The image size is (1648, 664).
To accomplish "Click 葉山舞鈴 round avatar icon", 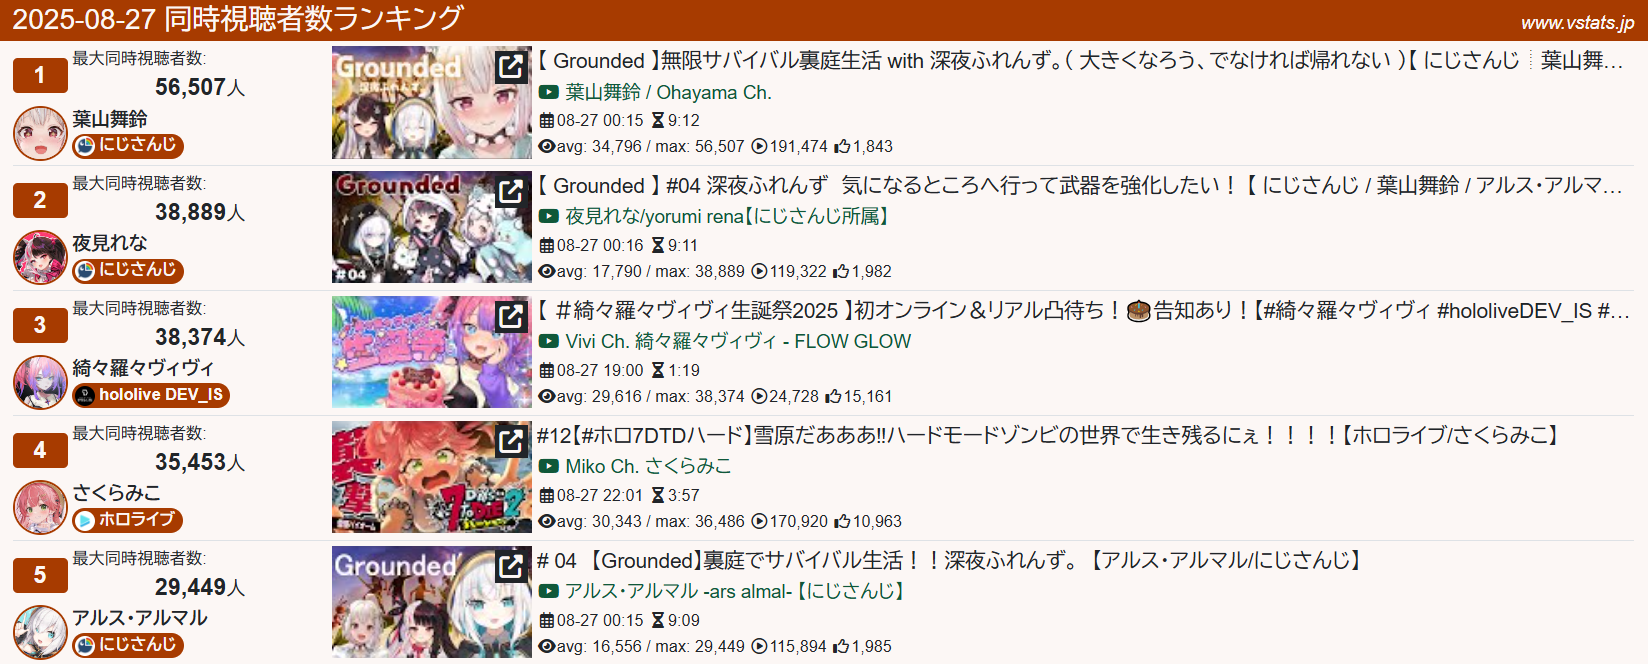I will tap(40, 133).
